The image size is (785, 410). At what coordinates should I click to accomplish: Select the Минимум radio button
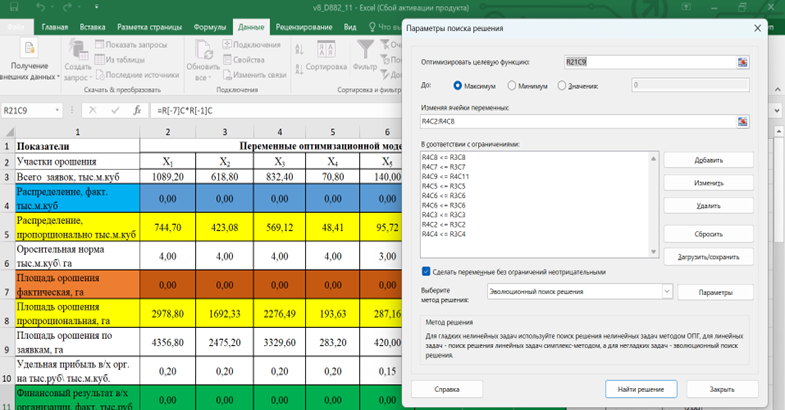pyautogui.click(x=513, y=86)
